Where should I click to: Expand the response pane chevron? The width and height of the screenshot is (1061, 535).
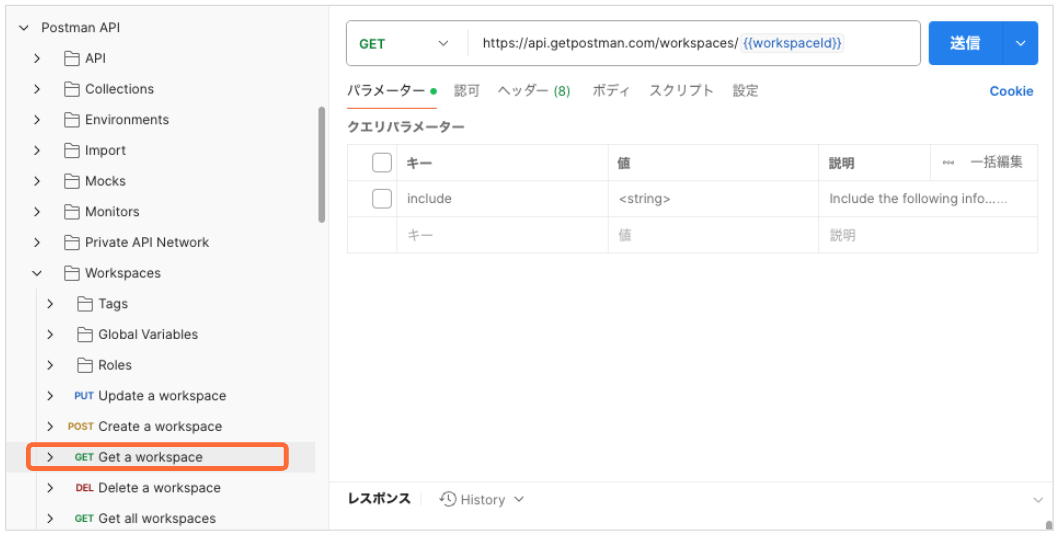point(1038,500)
